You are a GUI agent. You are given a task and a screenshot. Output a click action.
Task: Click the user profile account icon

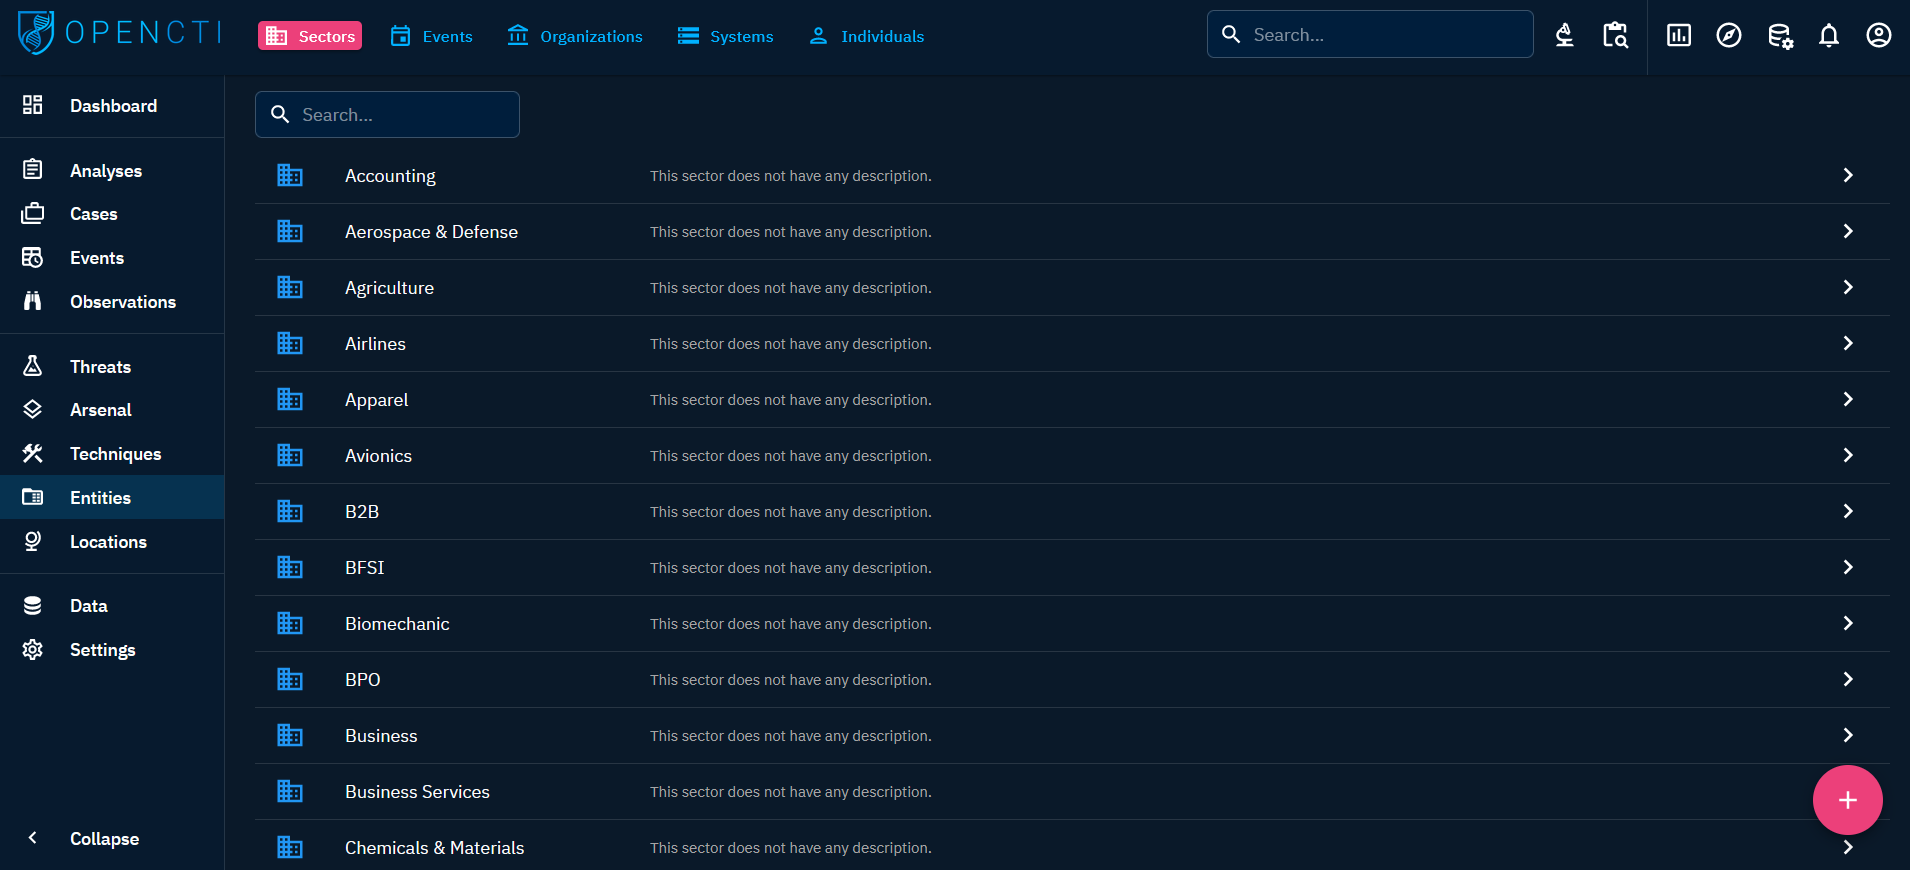tap(1878, 36)
